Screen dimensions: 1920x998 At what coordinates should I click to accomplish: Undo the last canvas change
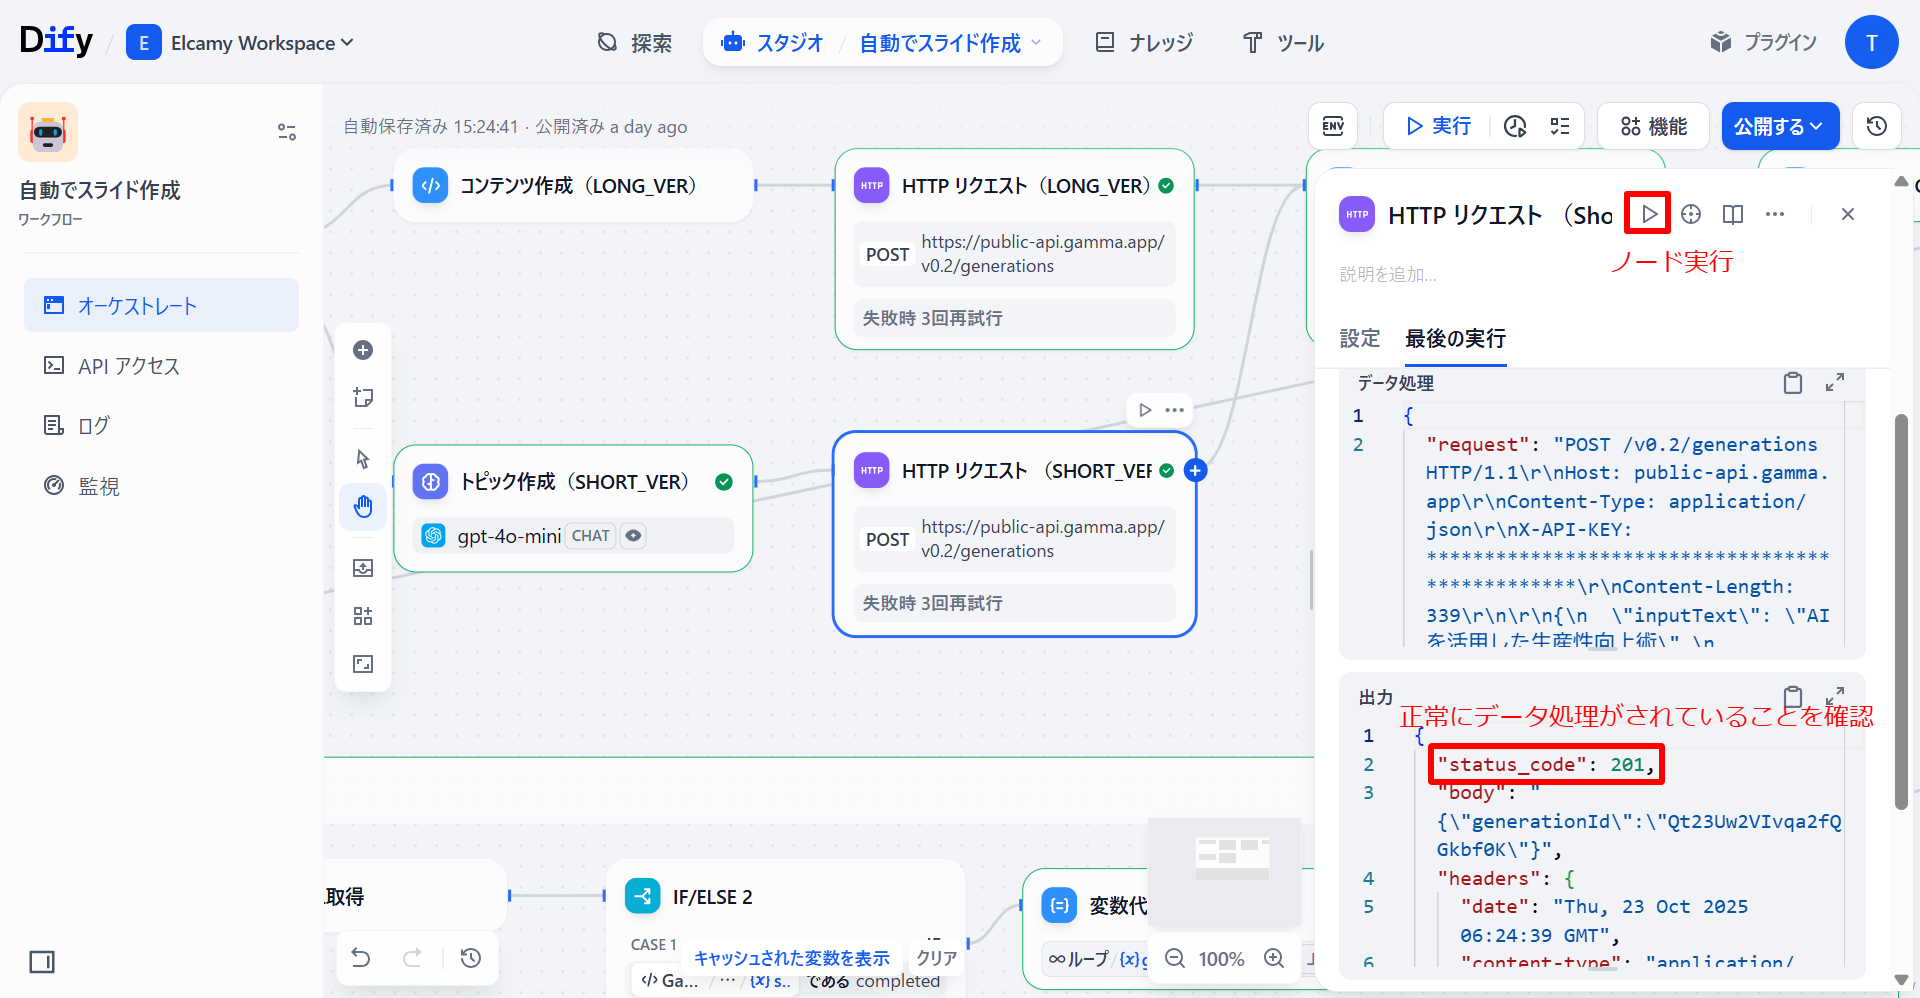[361, 958]
